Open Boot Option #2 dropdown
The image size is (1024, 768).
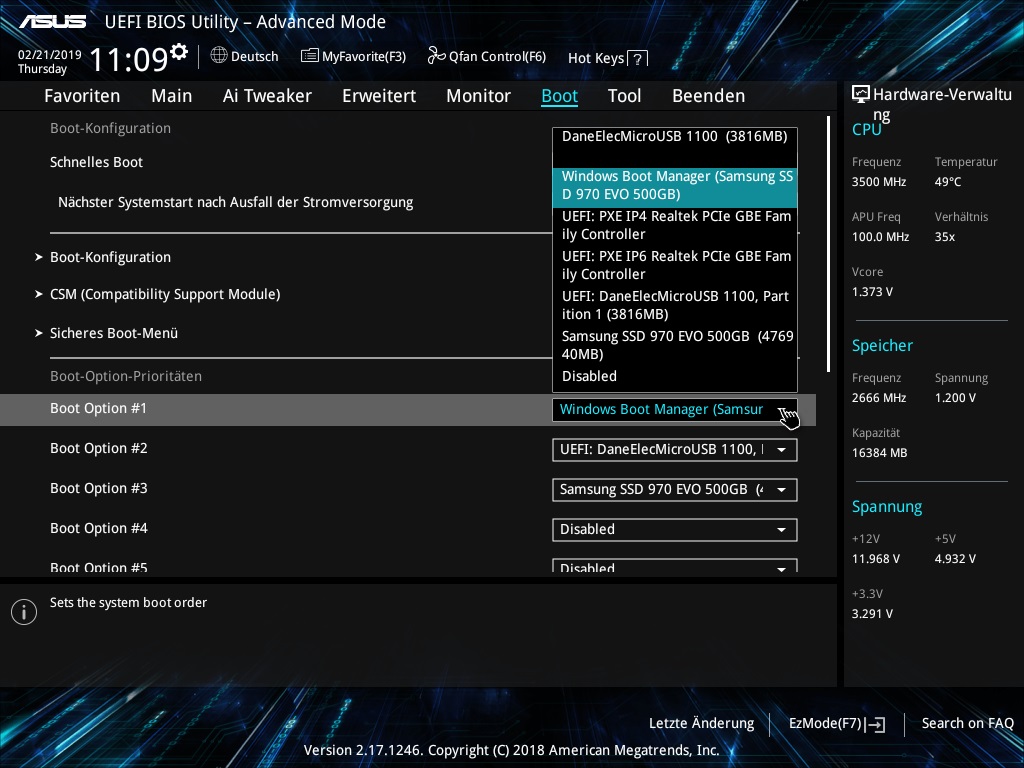pyautogui.click(x=675, y=449)
